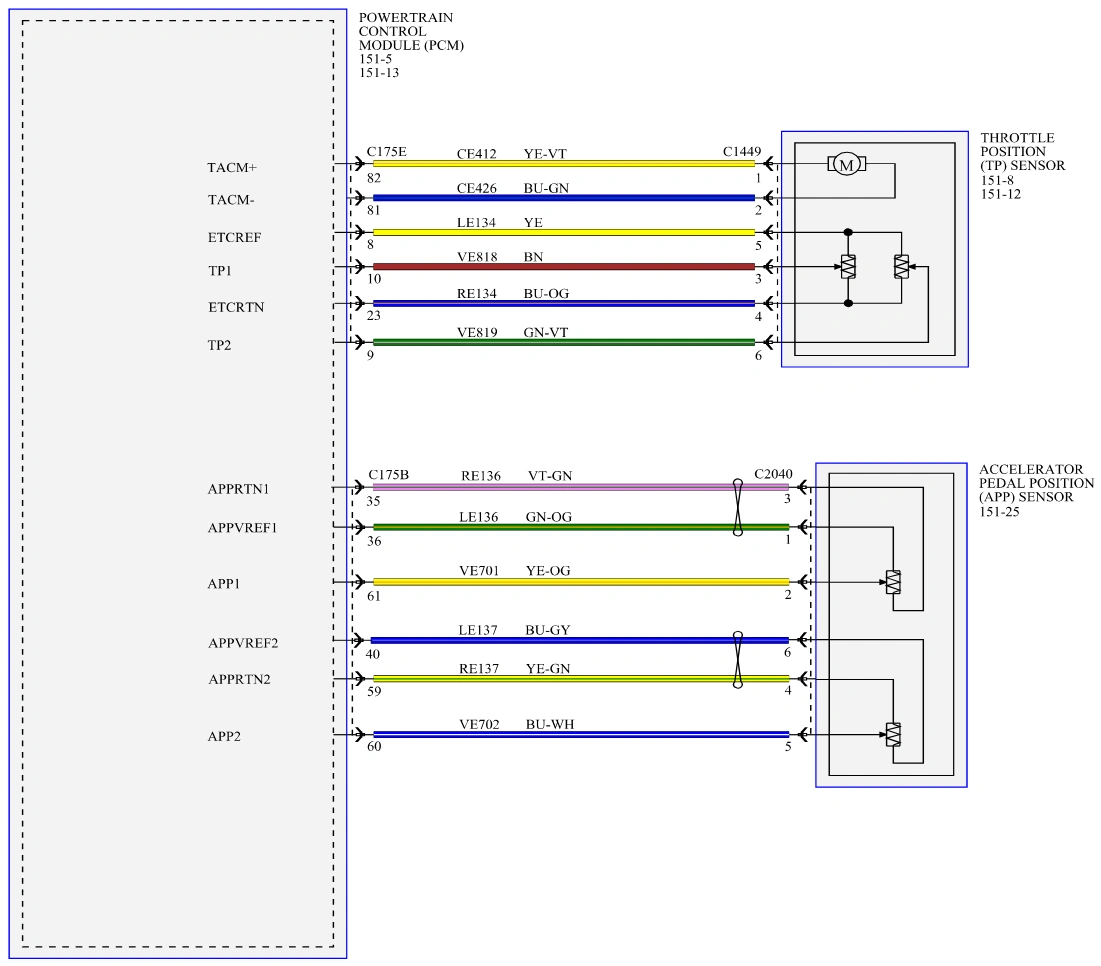The height and width of the screenshot is (966, 1101).
Task: Click the yellow VE701 YE-OG wire
Action: pyautogui.click(x=581, y=582)
